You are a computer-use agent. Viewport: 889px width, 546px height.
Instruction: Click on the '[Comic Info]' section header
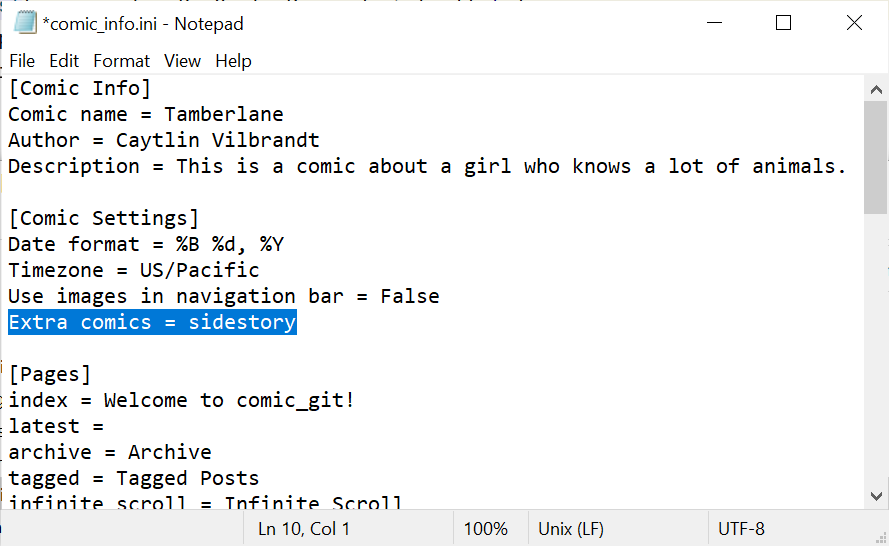click(x=80, y=88)
